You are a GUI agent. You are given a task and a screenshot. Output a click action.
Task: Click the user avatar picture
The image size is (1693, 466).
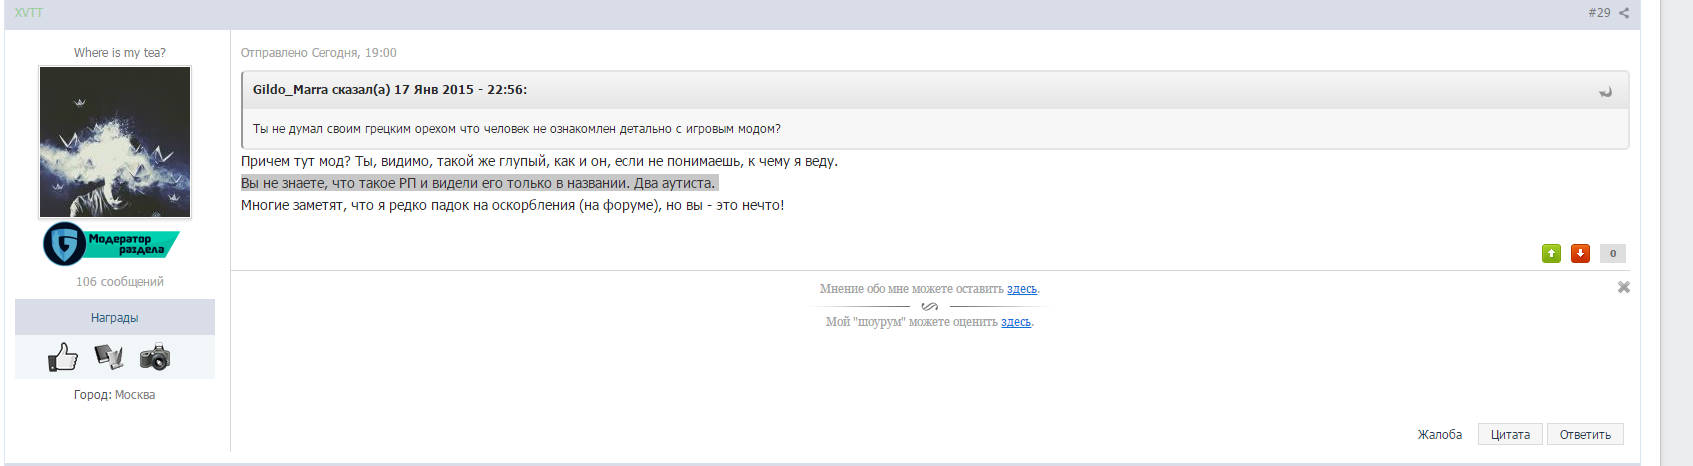point(115,142)
